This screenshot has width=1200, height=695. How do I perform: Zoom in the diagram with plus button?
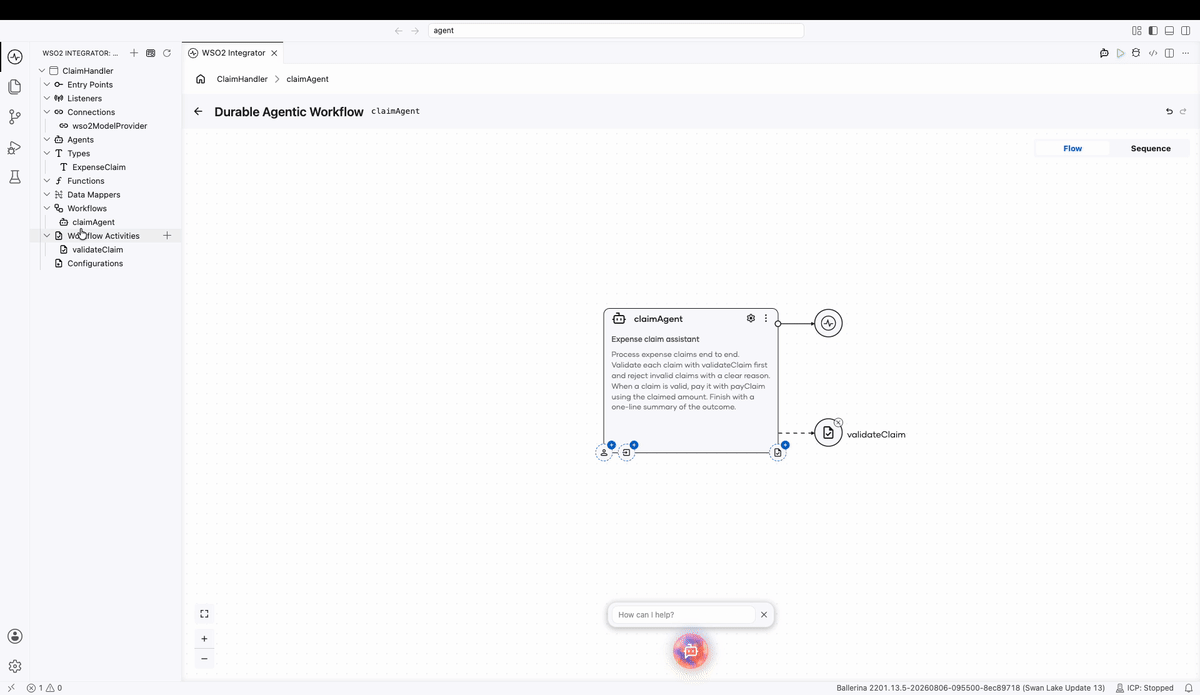click(x=204, y=638)
